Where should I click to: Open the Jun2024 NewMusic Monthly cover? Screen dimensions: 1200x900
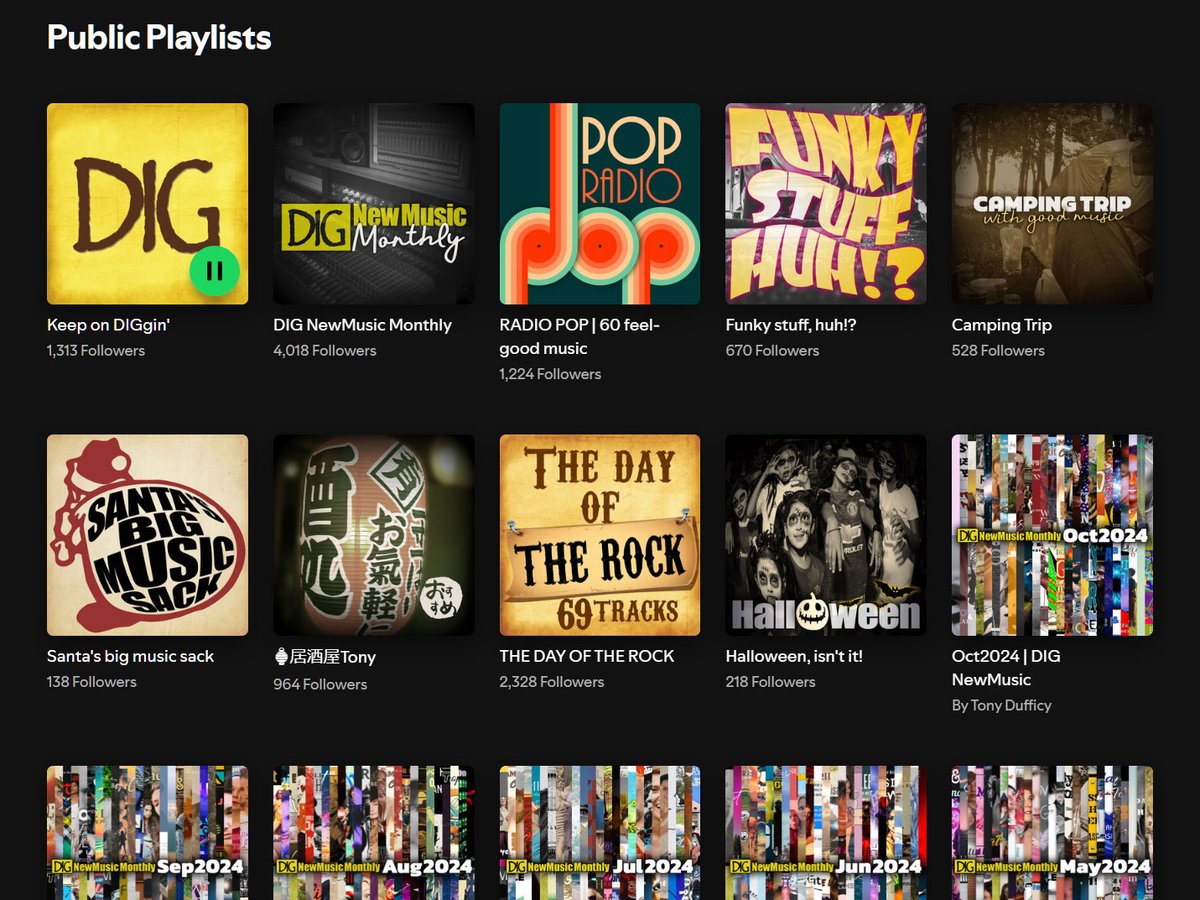(826, 833)
